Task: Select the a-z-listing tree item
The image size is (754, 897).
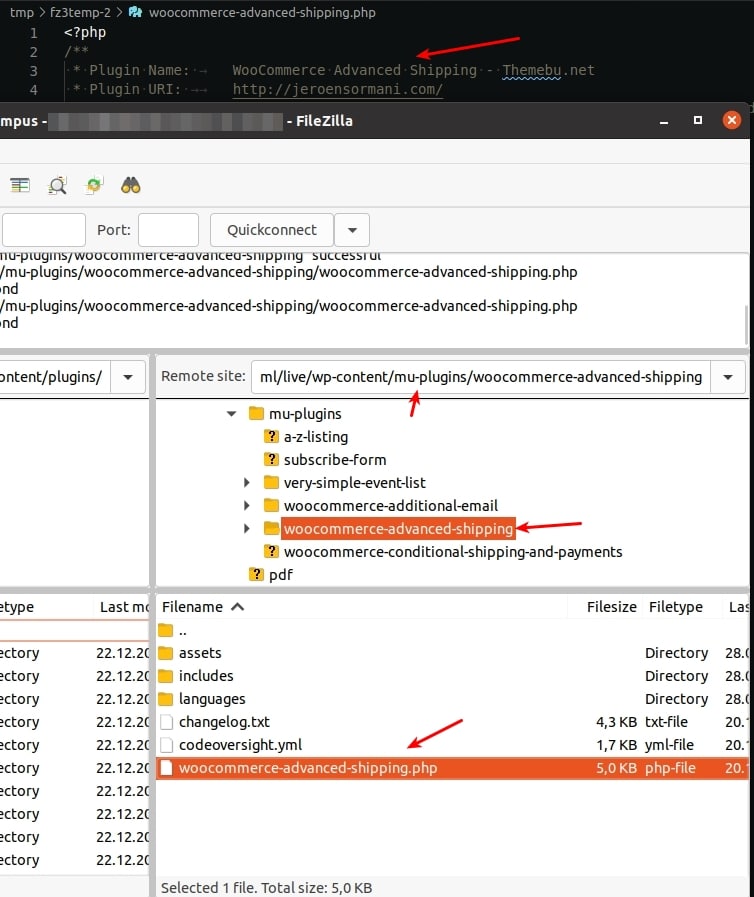Action: pos(316,436)
